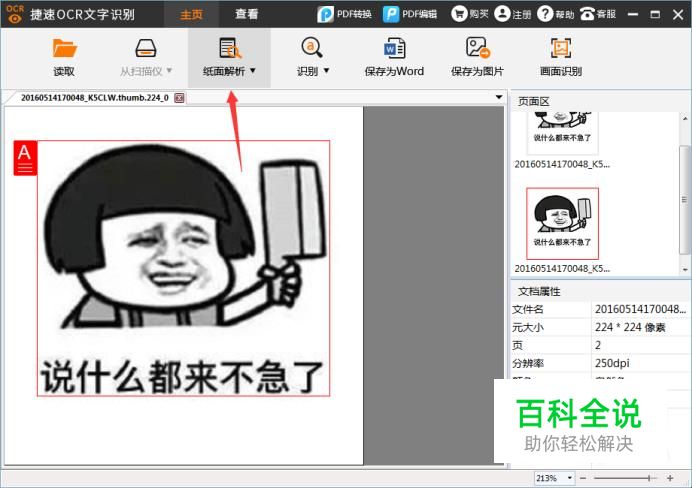The height and width of the screenshot is (488, 692).
Task: Click the 从扫描仪 scanner icon
Action: (x=146, y=48)
